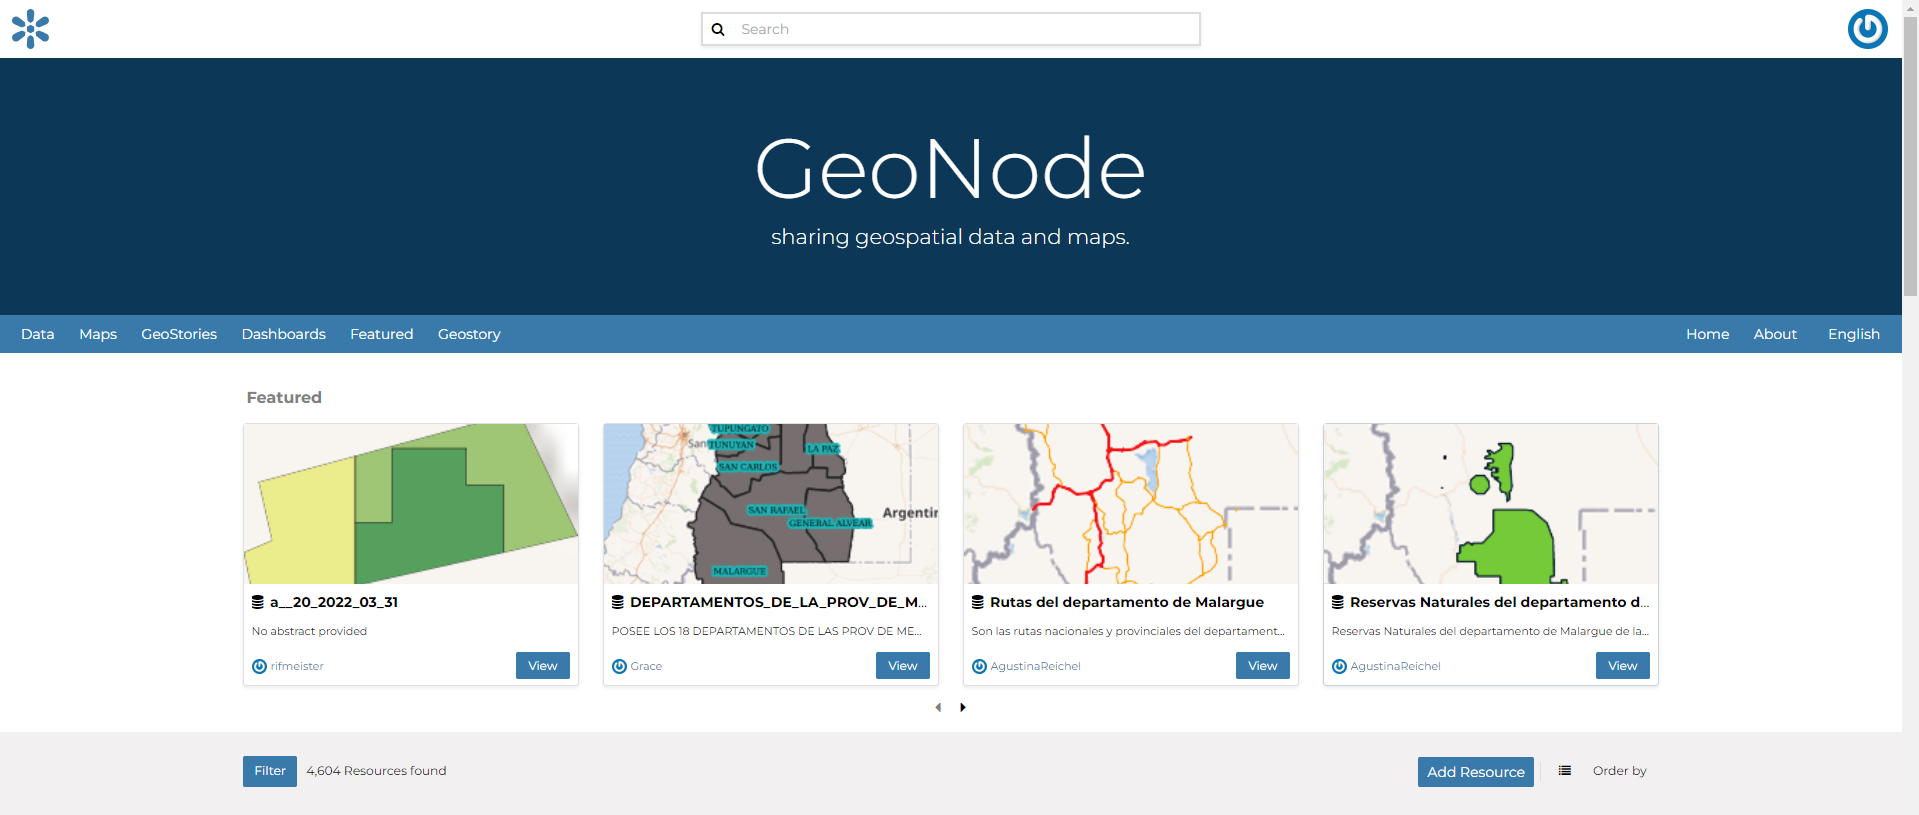Go to next featured page arrow
This screenshot has width=1919, height=815.
pos(963,707)
